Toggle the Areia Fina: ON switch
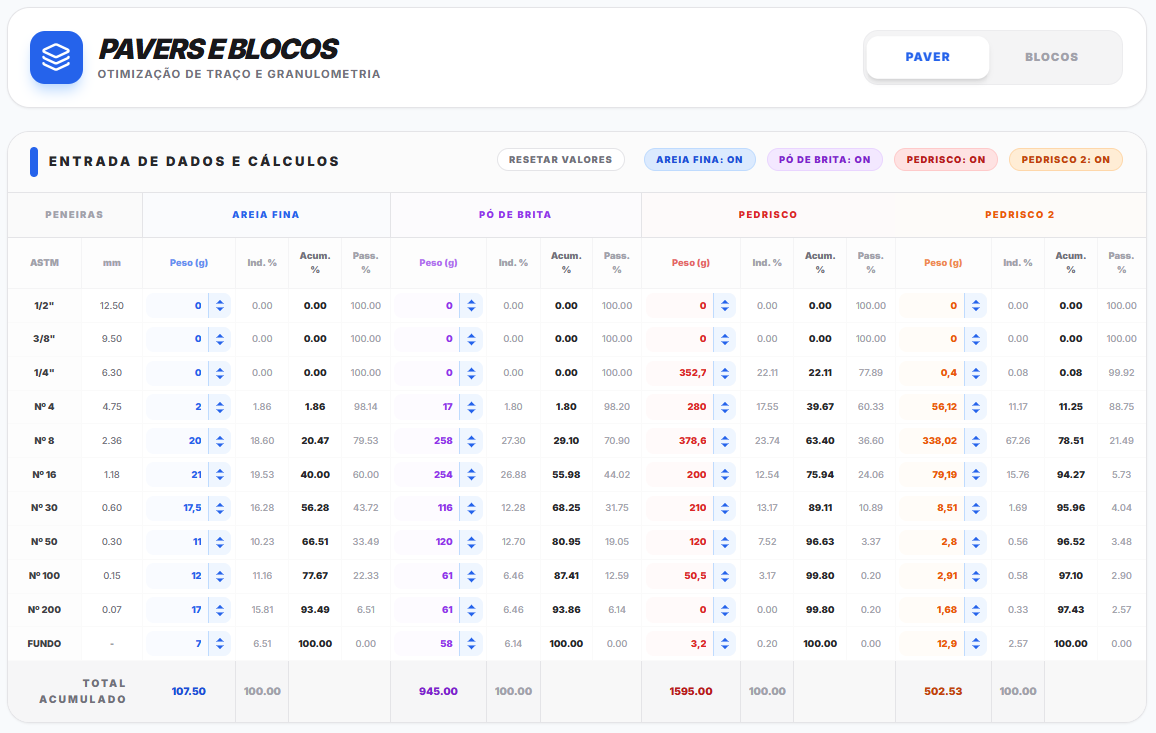This screenshot has height=733, width=1156. 699,160
